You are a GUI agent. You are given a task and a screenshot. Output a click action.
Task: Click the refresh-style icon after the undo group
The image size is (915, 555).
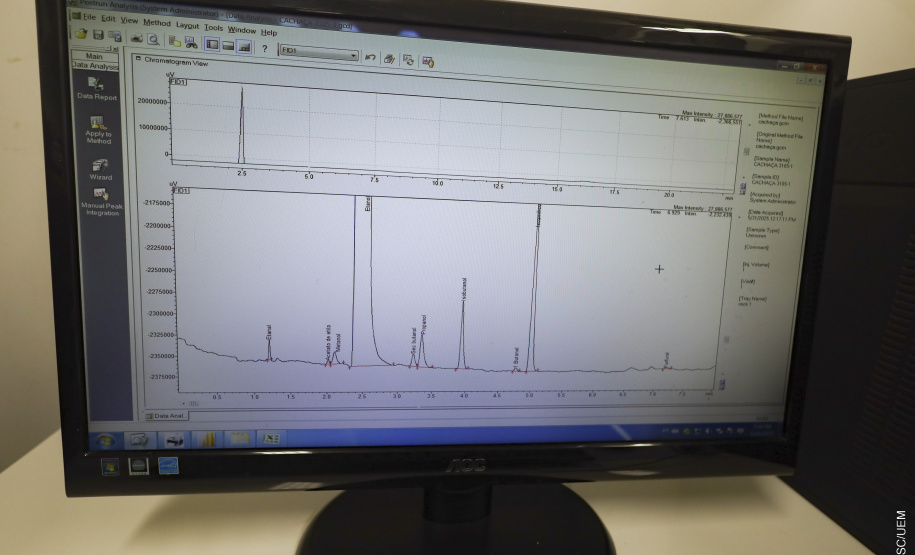[x=408, y=60]
